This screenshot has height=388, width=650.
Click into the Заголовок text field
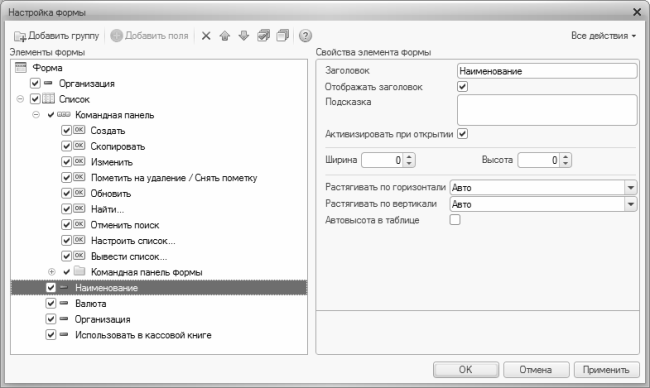pyautogui.click(x=547, y=71)
